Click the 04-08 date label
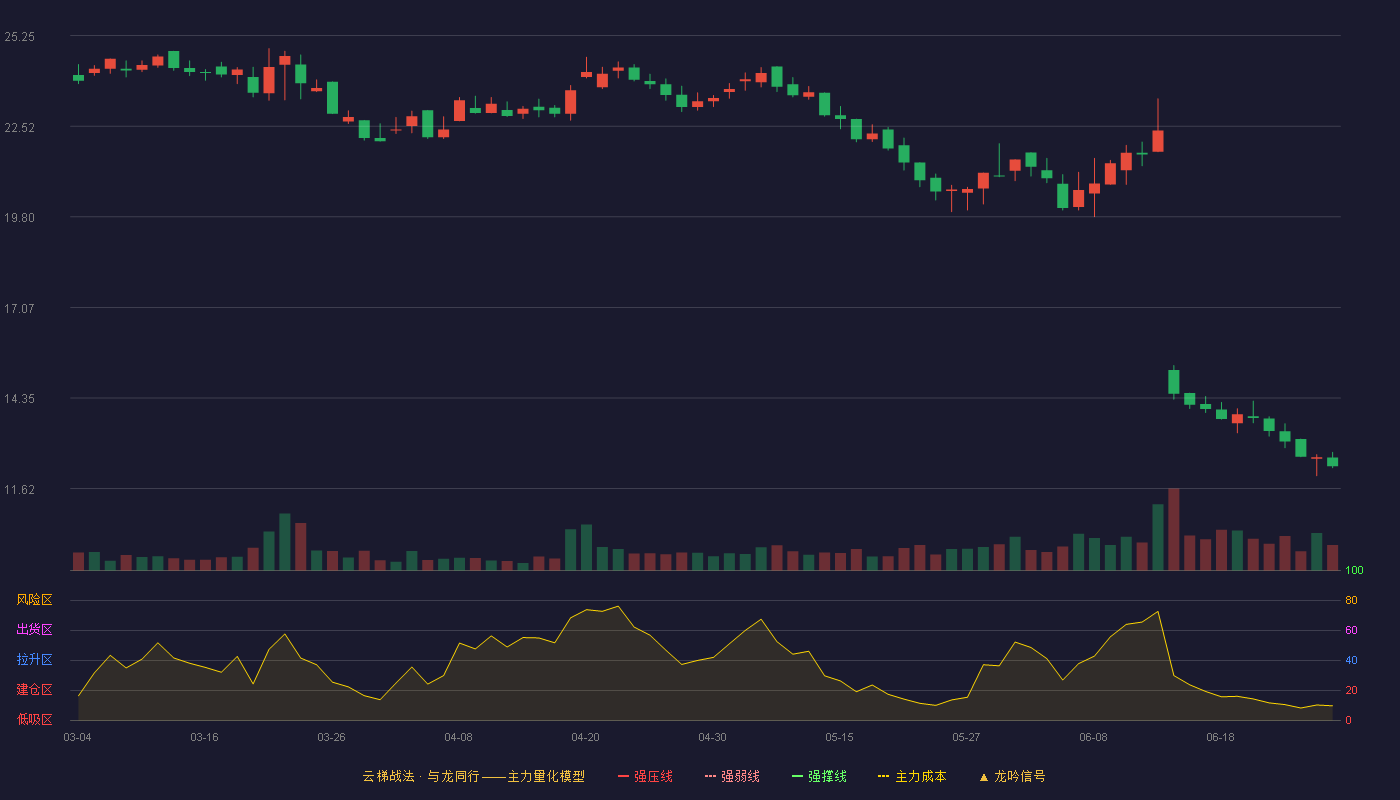The image size is (1400, 800). coord(458,737)
